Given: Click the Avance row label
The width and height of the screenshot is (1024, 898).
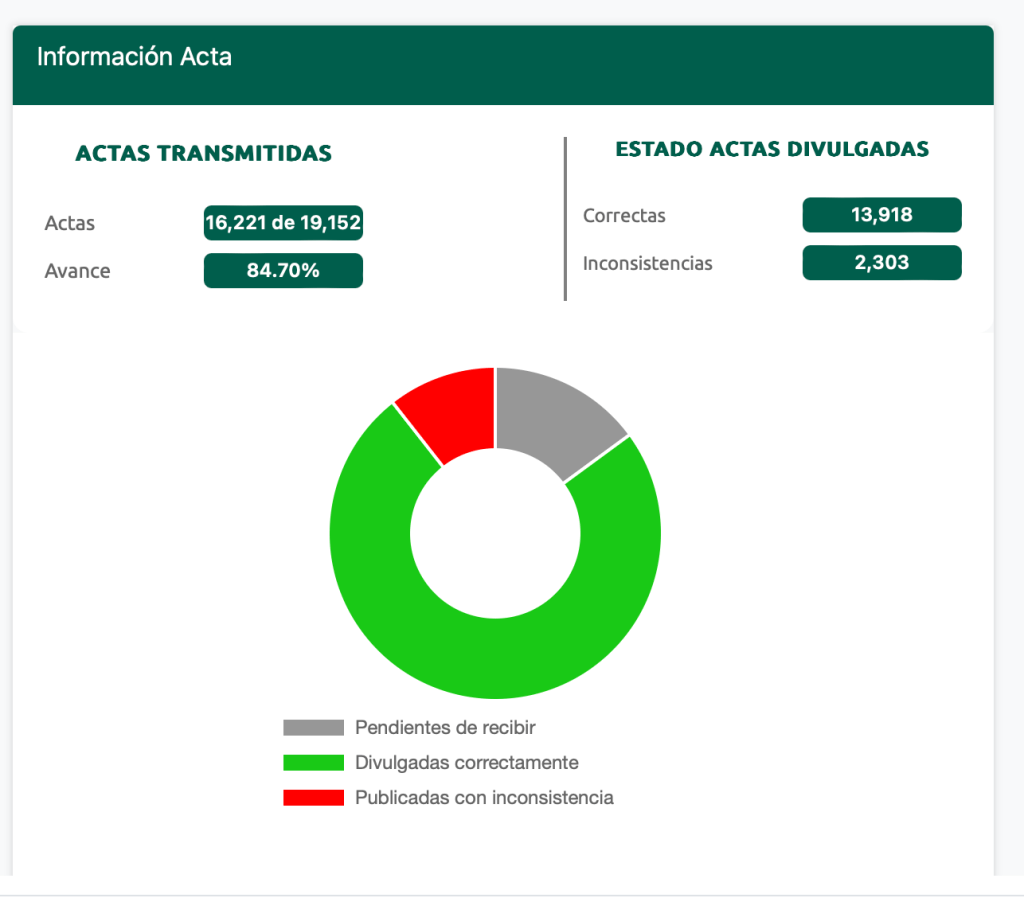Looking at the screenshot, I should [x=77, y=271].
